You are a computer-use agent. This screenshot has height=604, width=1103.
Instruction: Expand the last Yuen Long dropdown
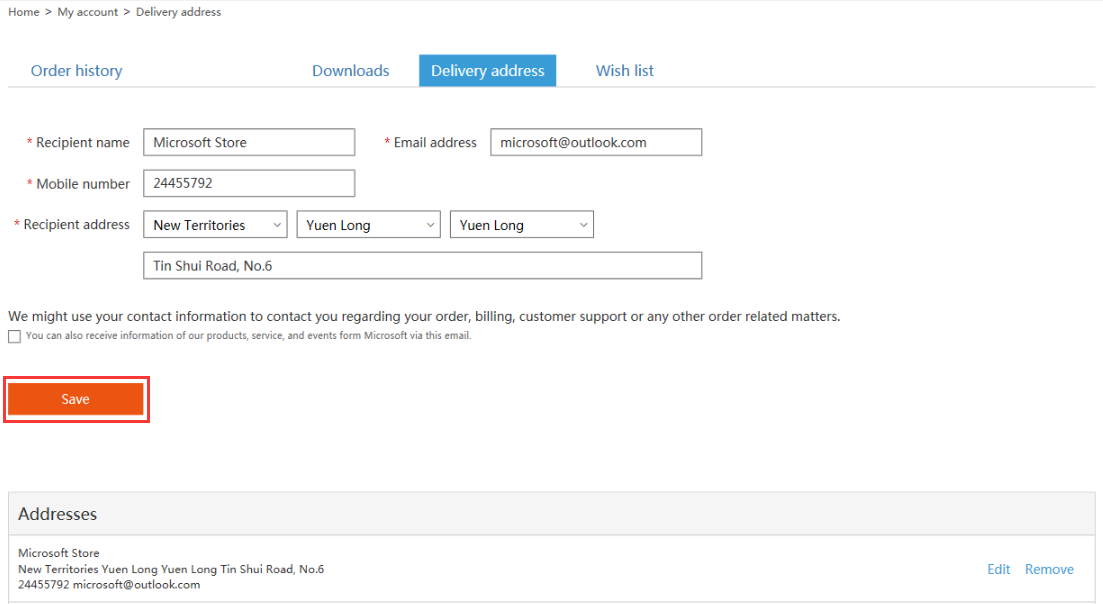click(x=522, y=224)
